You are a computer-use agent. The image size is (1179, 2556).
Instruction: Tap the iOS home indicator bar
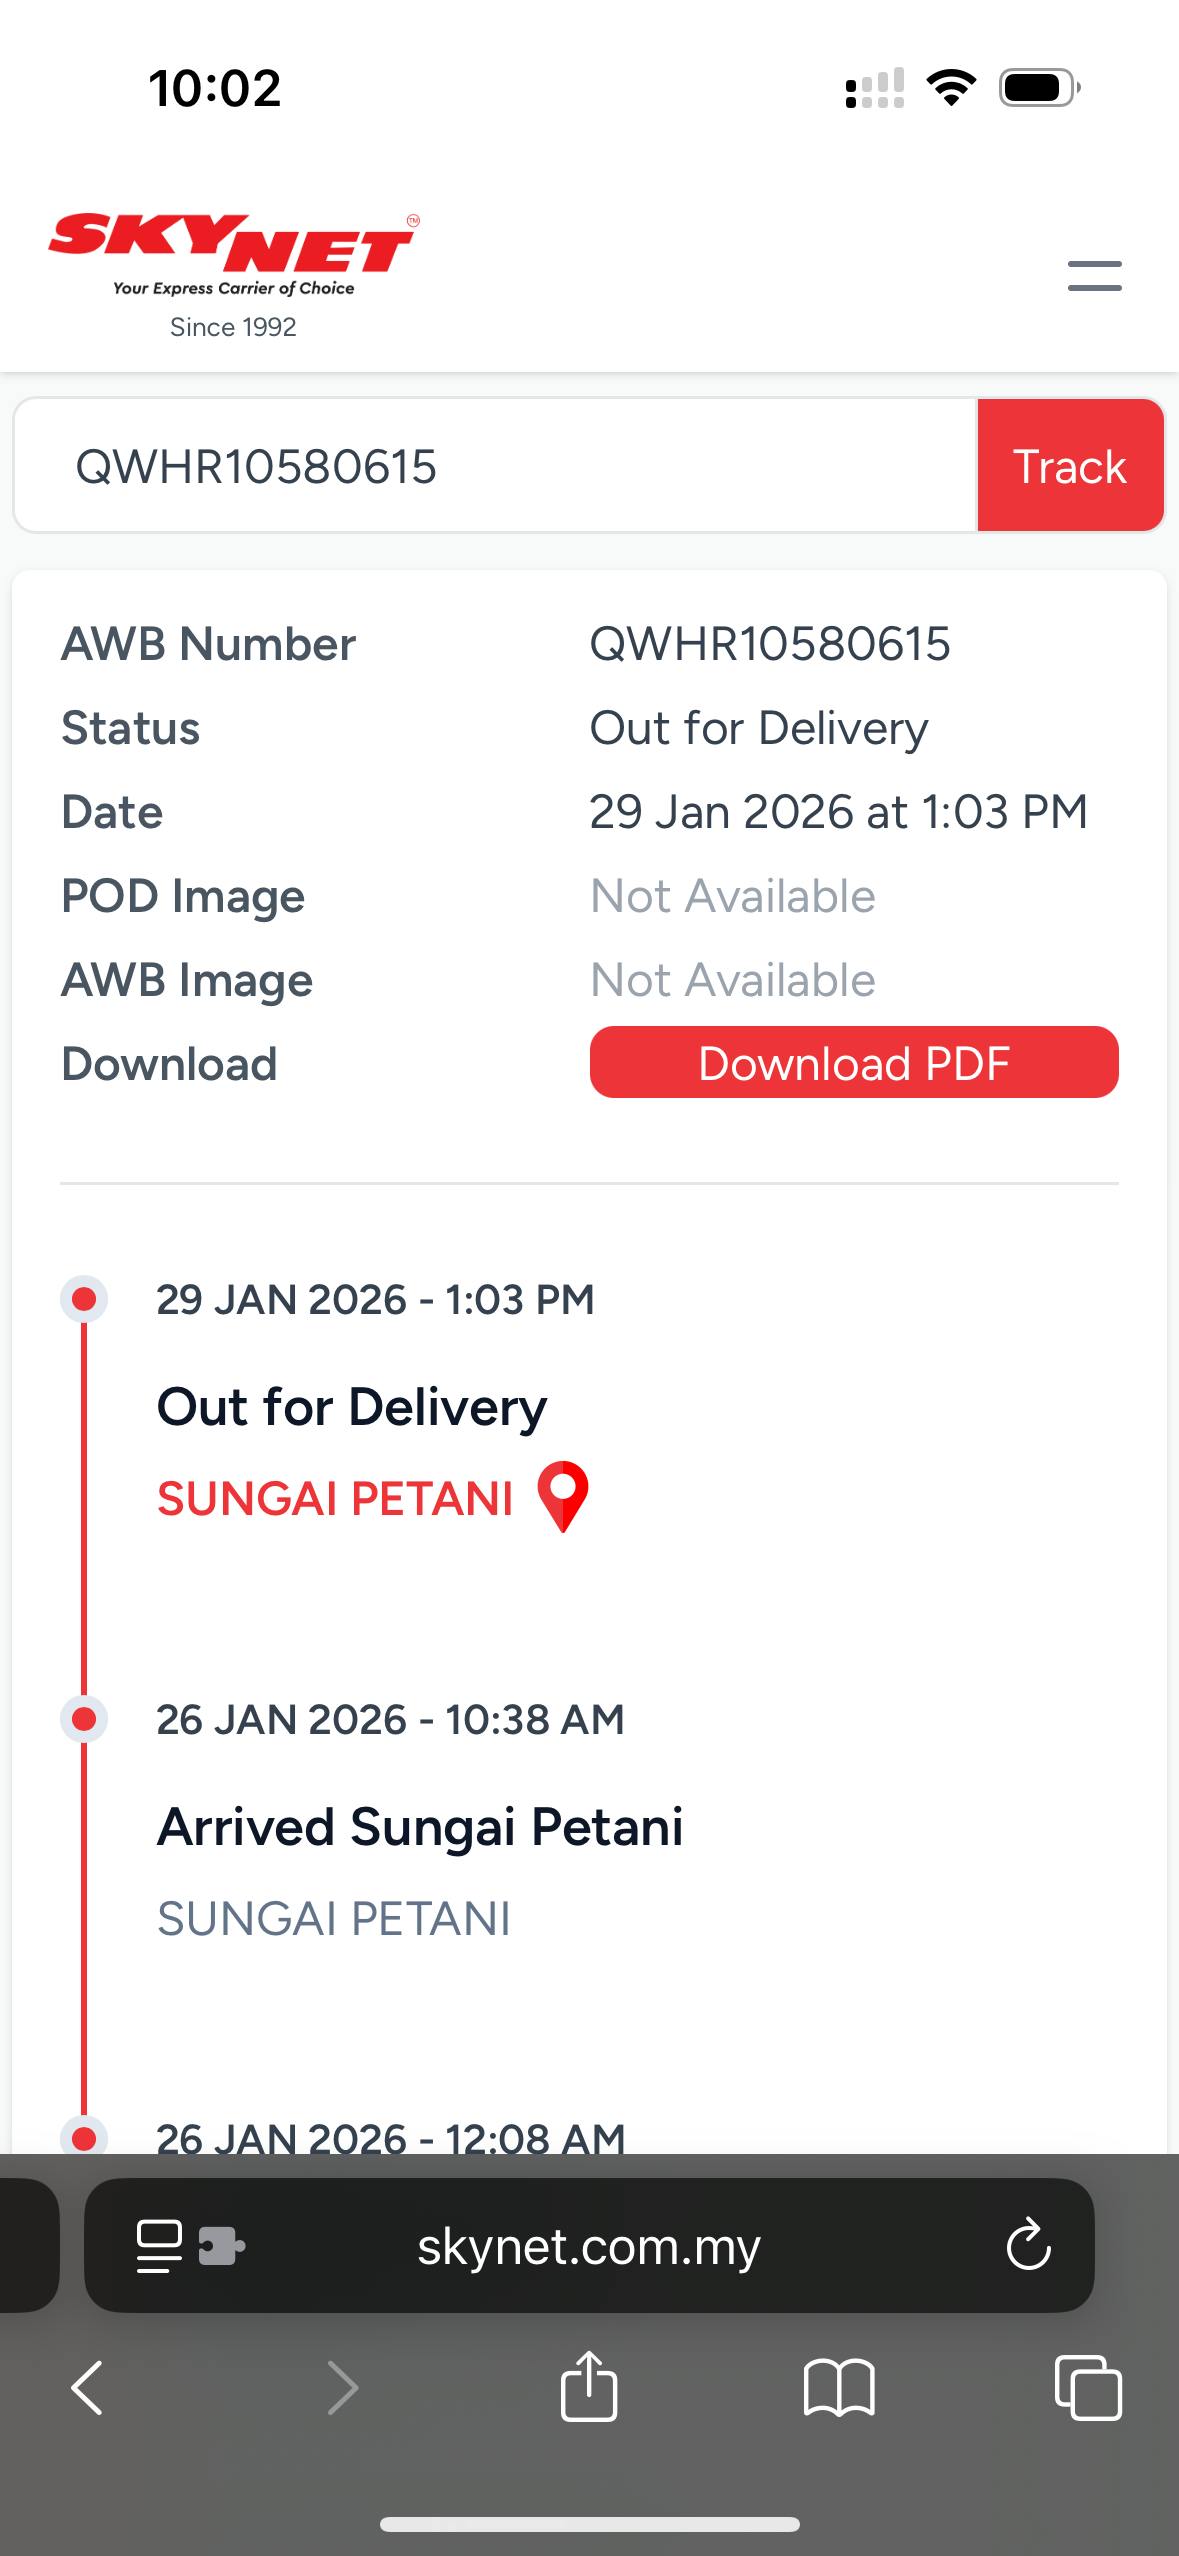click(589, 2524)
